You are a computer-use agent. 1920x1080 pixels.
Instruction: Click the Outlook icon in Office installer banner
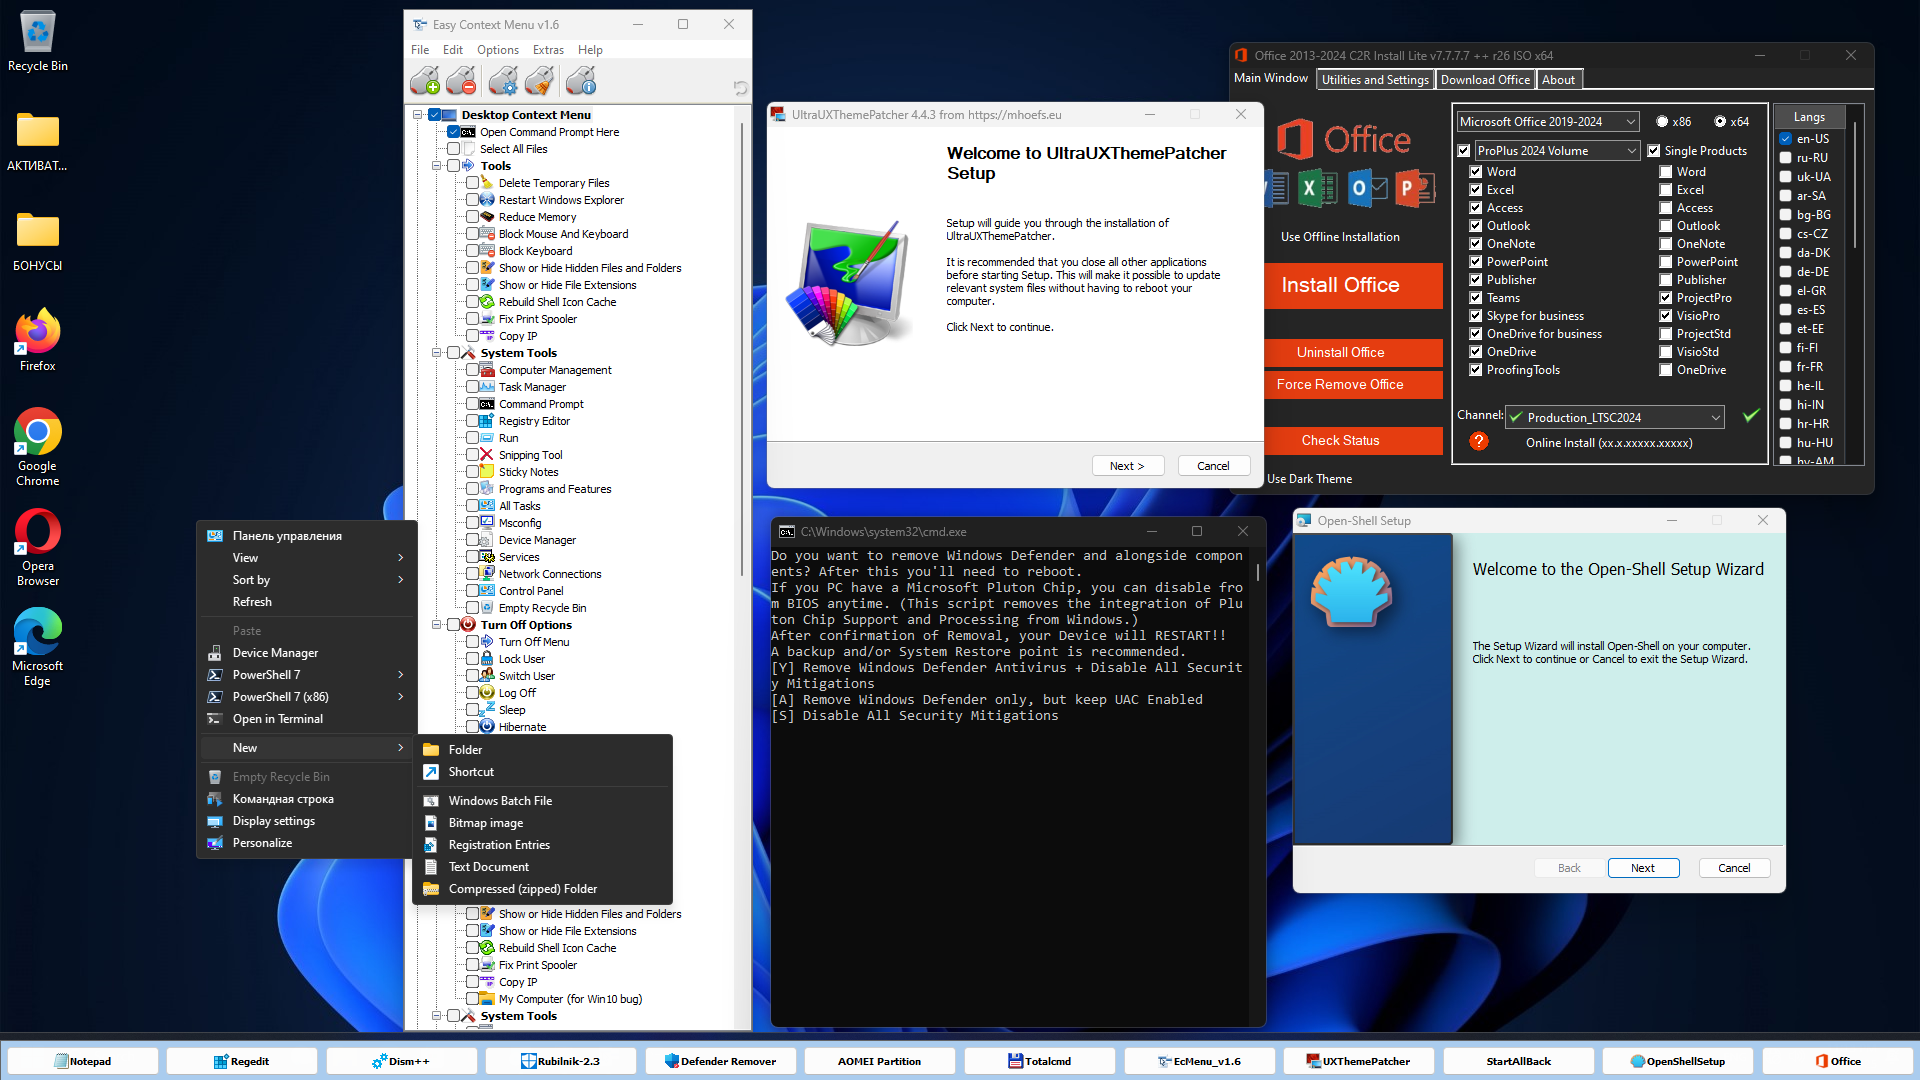[x=1367, y=188]
